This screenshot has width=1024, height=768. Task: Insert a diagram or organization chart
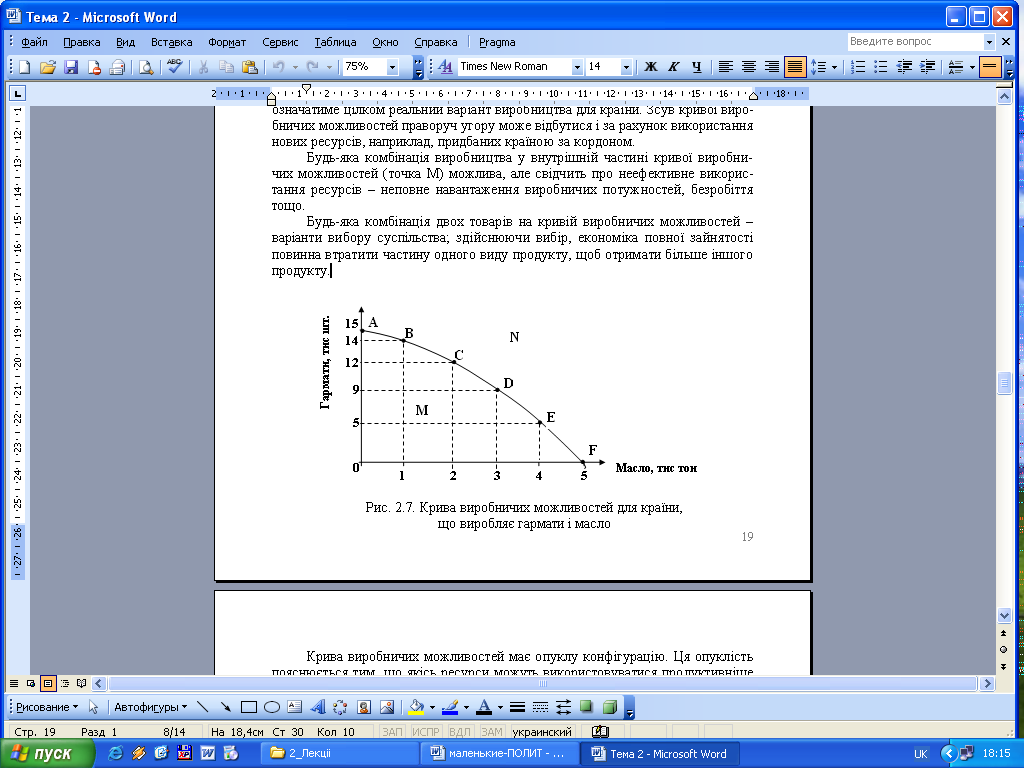point(340,707)
